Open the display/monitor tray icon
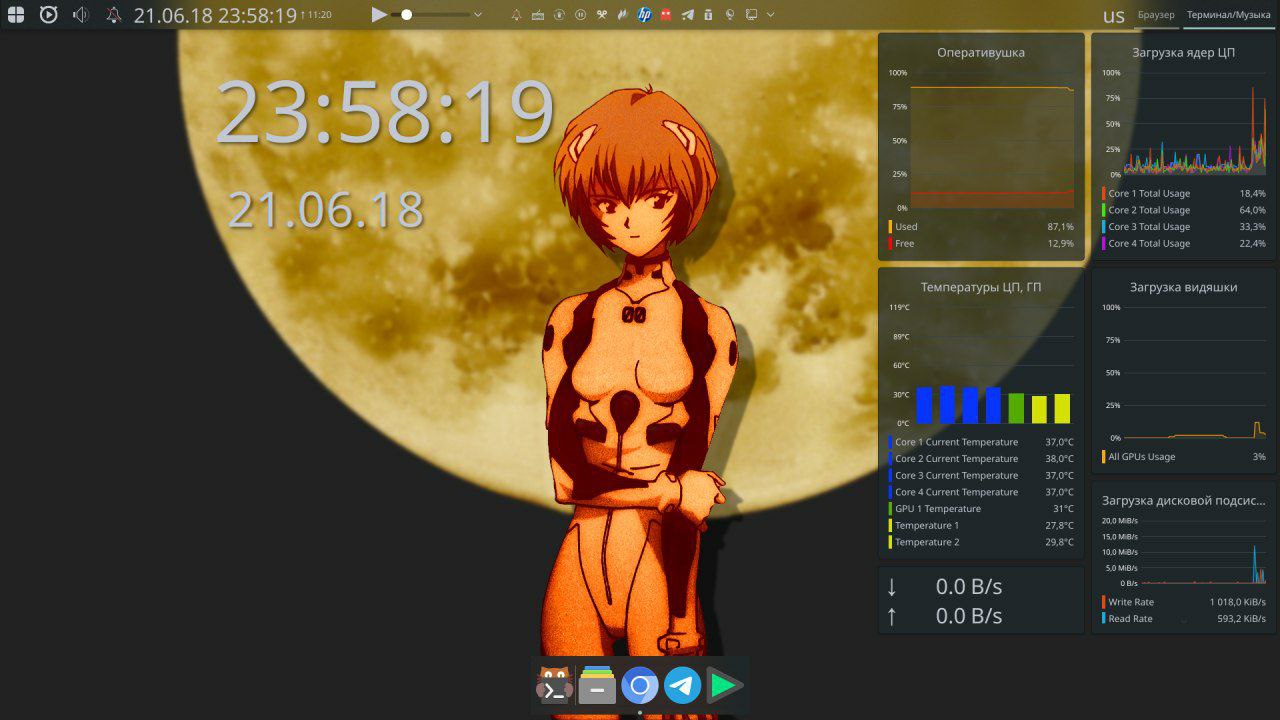The image size is (1280, 720). click(751, 15)
